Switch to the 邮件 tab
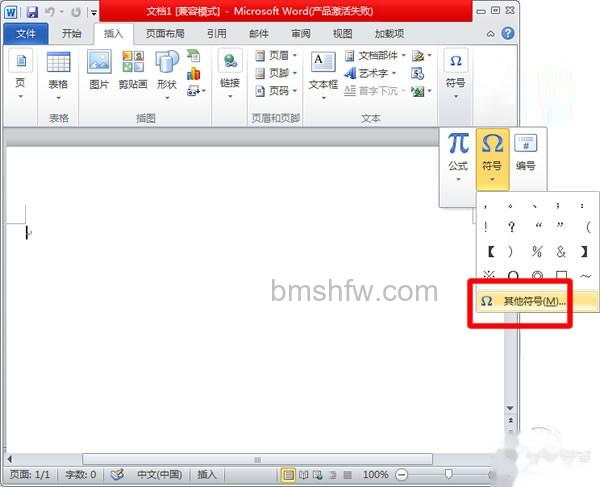Image resolution: width=600 pixels, height=487 pixels. 259,34
